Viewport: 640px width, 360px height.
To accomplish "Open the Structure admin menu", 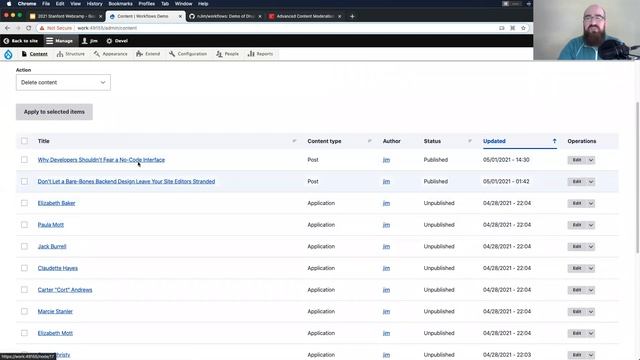I will 71,54.
